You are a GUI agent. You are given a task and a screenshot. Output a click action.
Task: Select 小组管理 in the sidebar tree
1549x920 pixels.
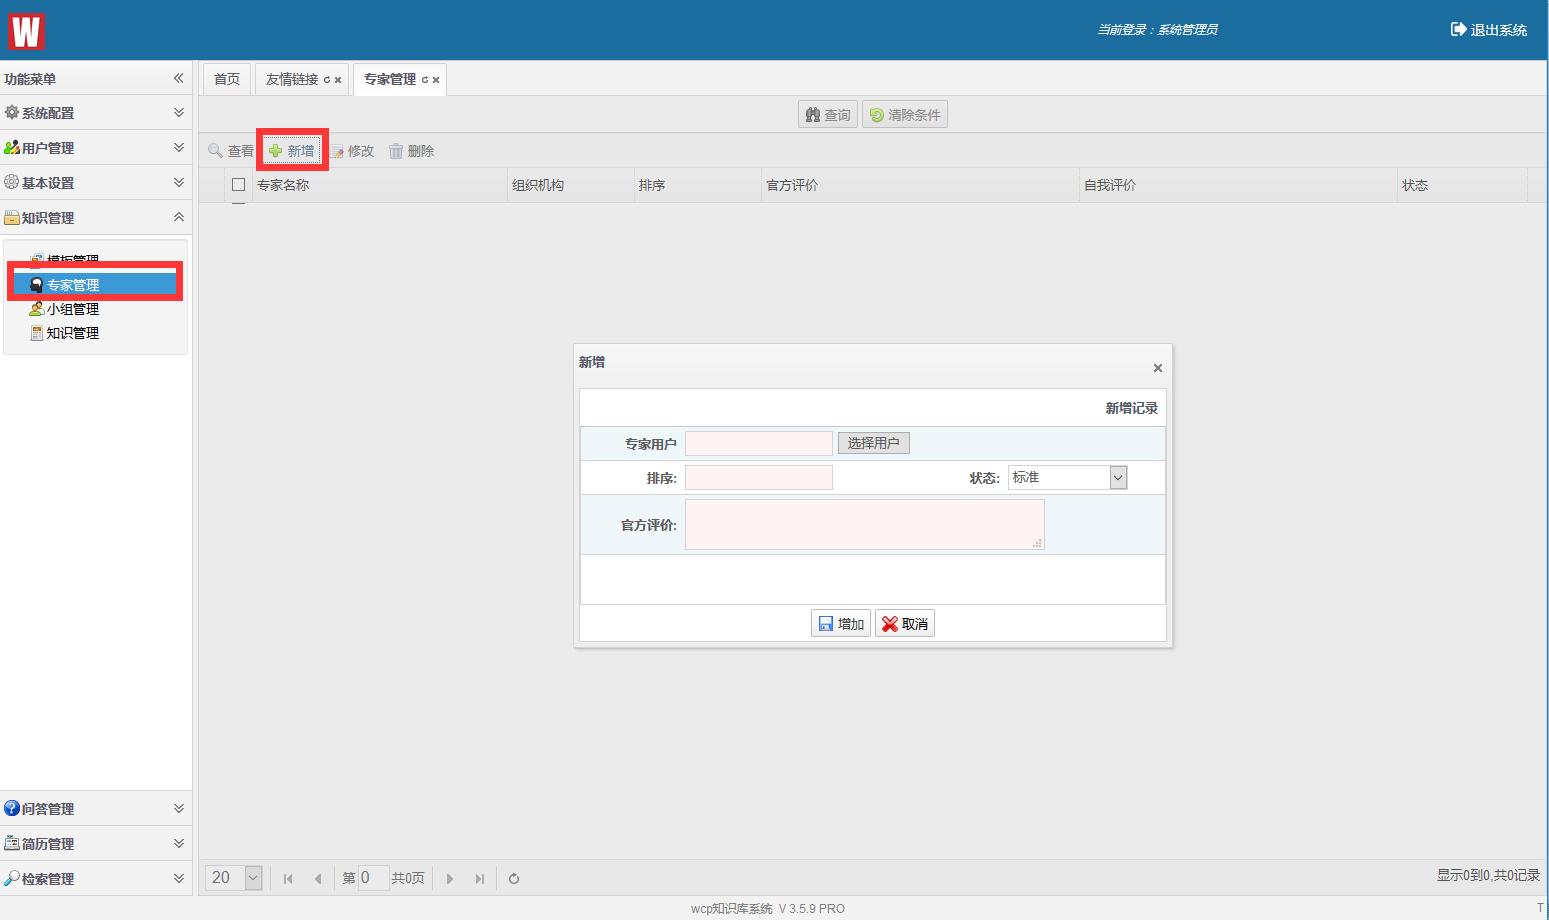coord(72,309)
